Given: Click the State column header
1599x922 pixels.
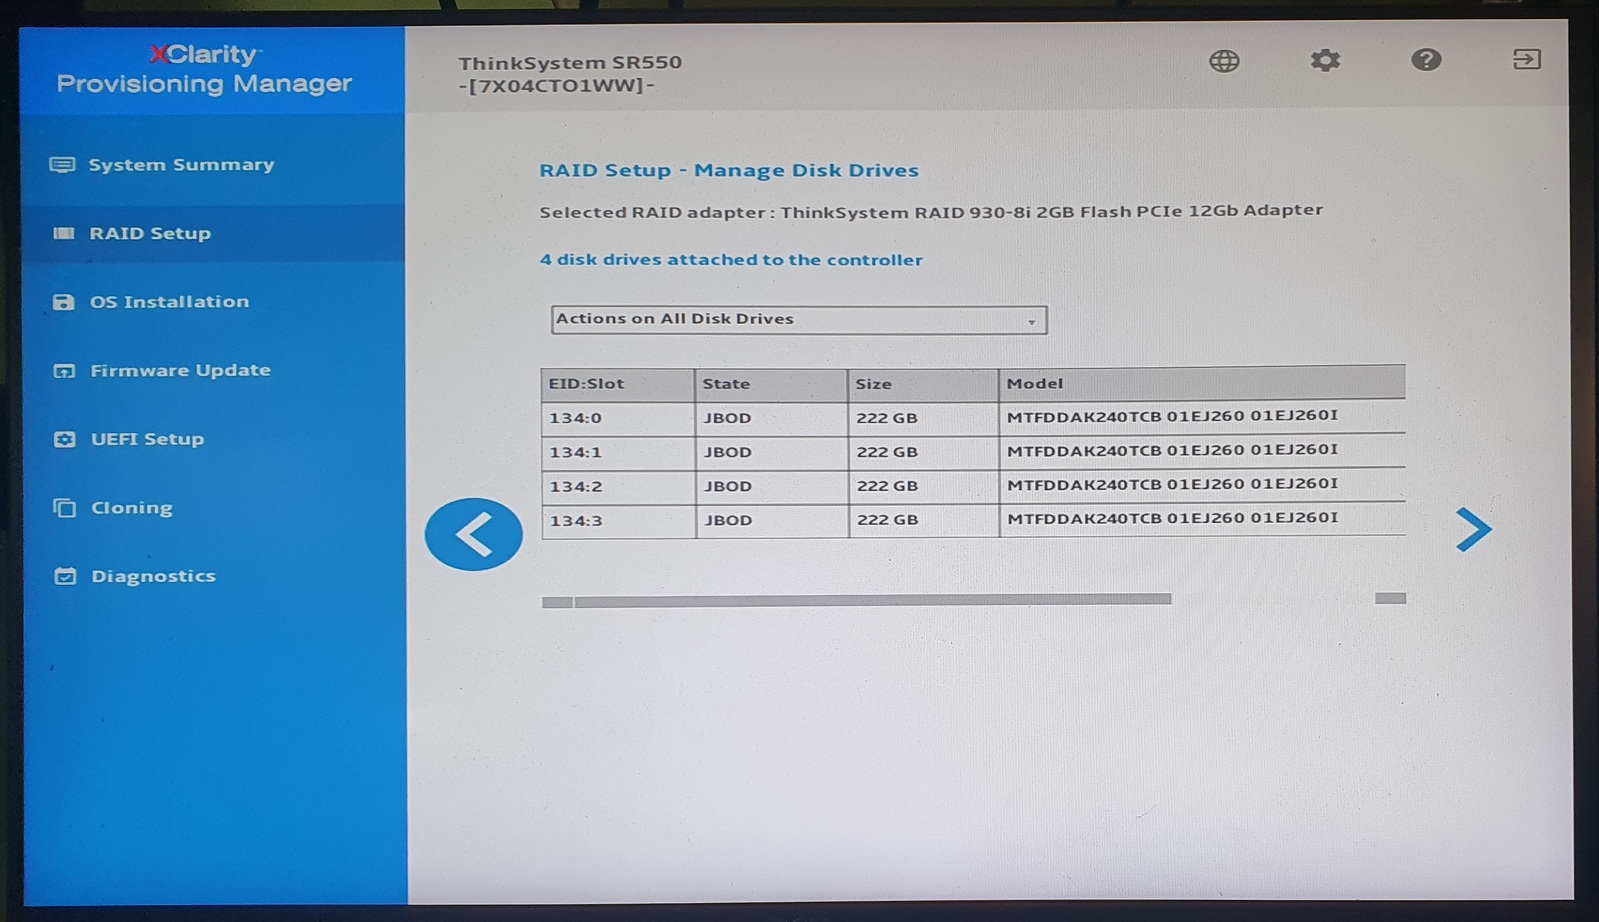Looking at the screenshot, I should [771, 384].
